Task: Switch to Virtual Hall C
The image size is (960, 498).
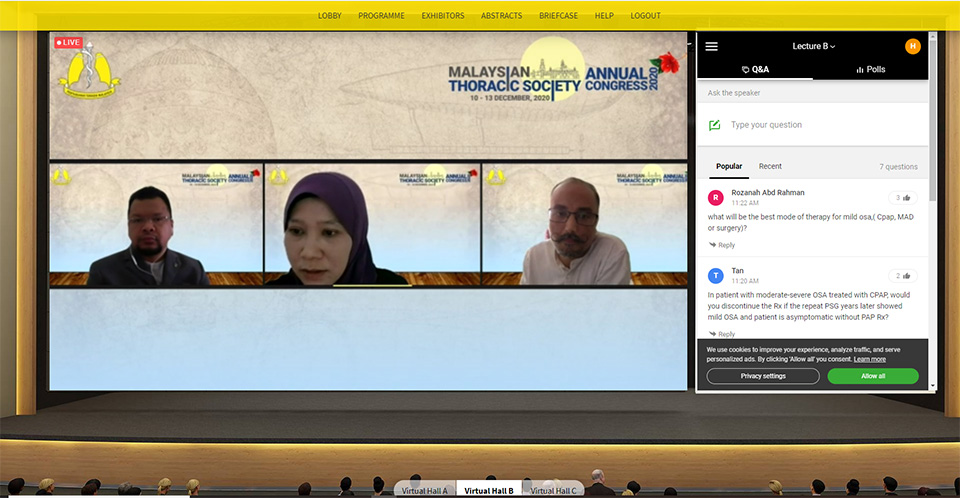Action: point(553,489)
